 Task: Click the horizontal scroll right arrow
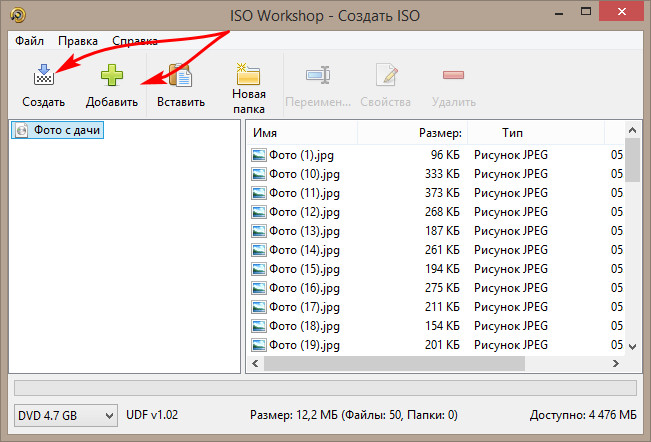[x=616, y=364]
